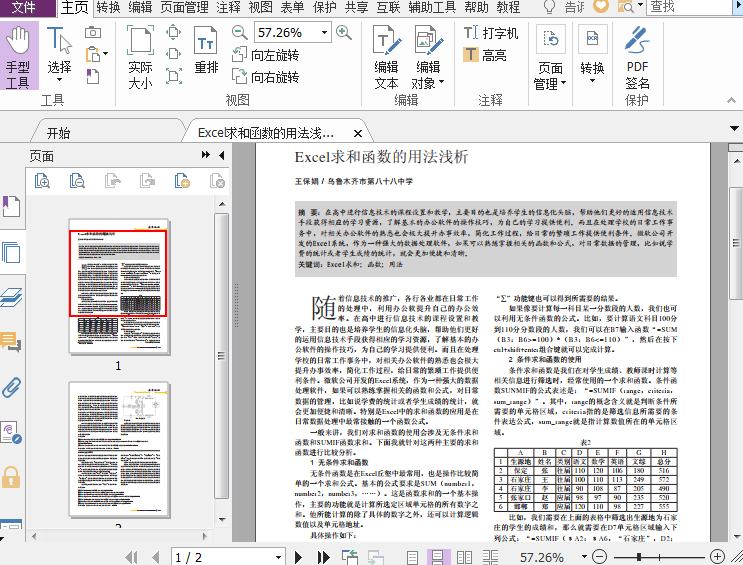Open the Protect (保护) ribbon tab

(x=325, y=7)
